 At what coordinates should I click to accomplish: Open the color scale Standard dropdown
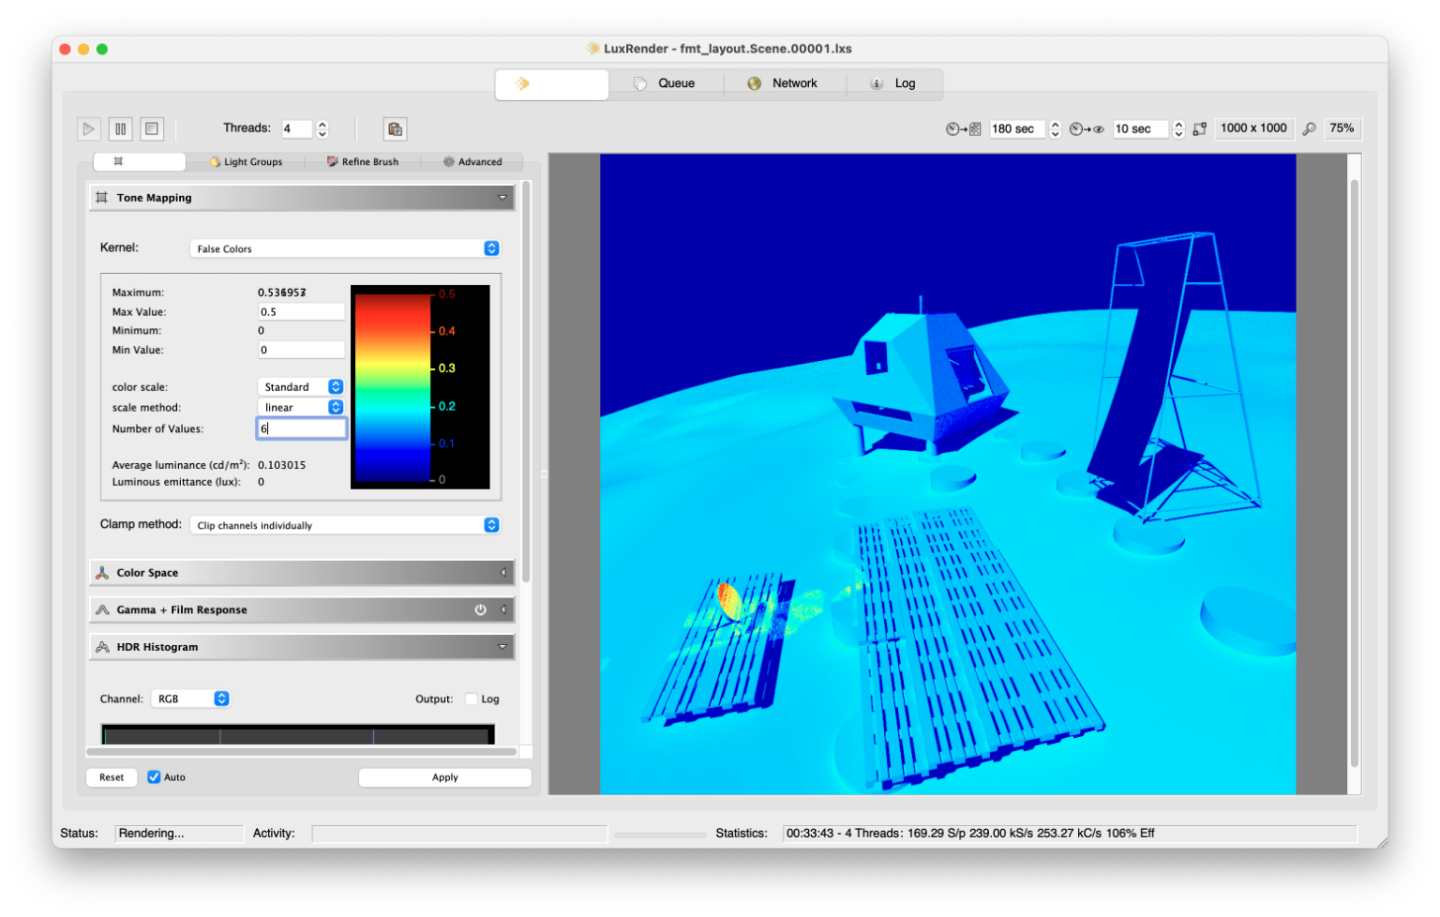301,387
